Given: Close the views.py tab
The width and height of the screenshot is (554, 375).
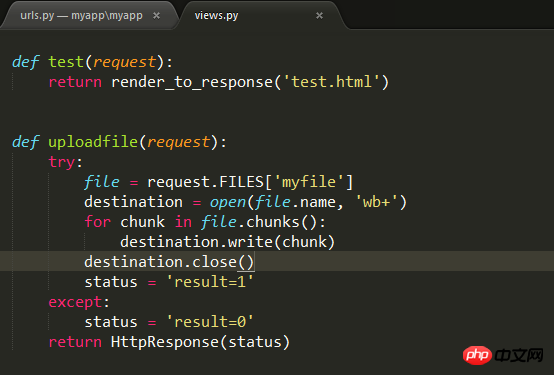Looking at the screenshot, I should tap(319, 16).
